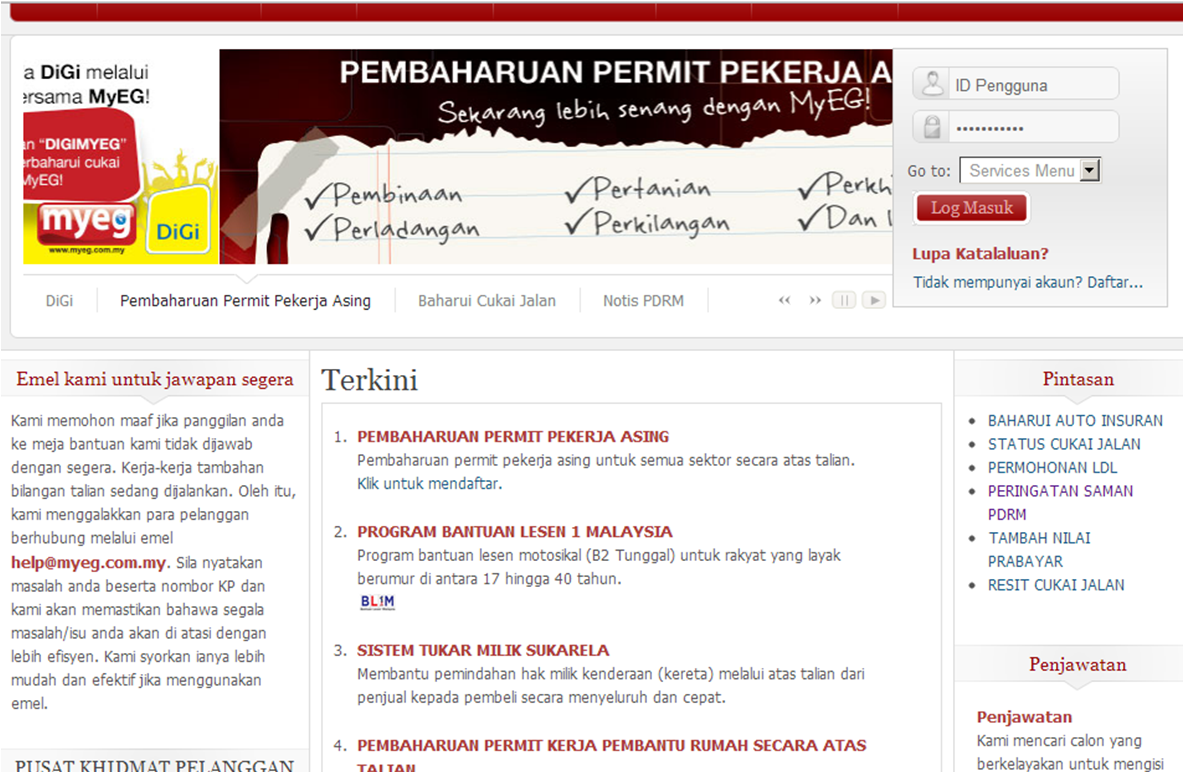Viewport: 1184px width, 773px height.
Task: Click Tidak mempunyai akaun? Daftar link
Action: click(x=1028, y=282)
